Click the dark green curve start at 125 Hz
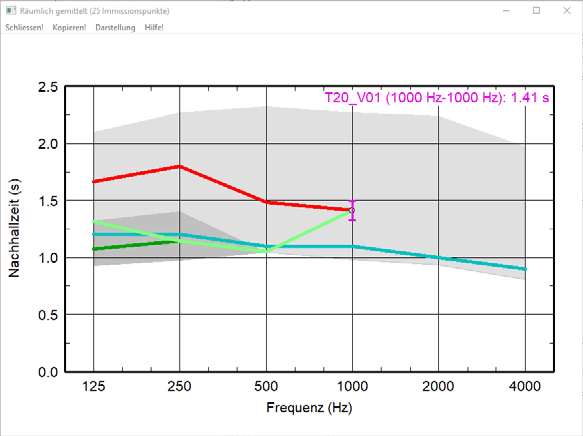Viewport: 583px width, 436px height. pos(94,249)
